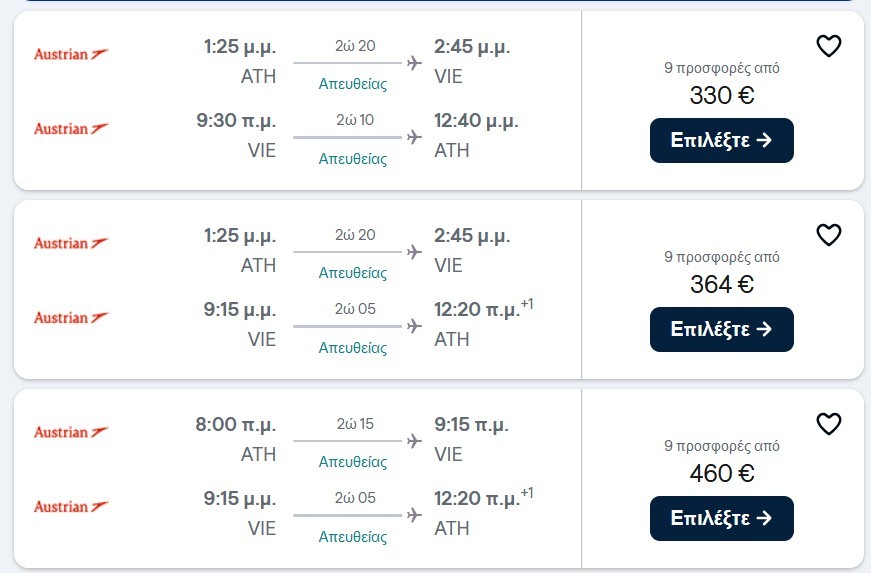
Task: Click Austrian logo of 9:30 π.μ. return flight
Action: coord(71,128)
